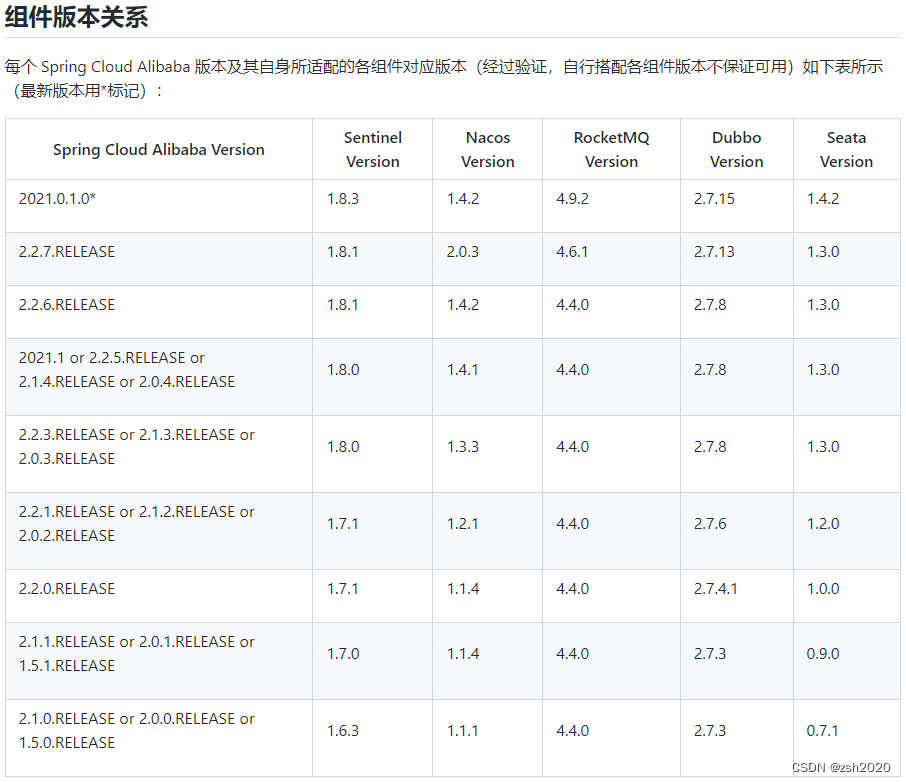Select the '2021.1 or 2.2.5.RELEASE' version cell

(159, 377)
